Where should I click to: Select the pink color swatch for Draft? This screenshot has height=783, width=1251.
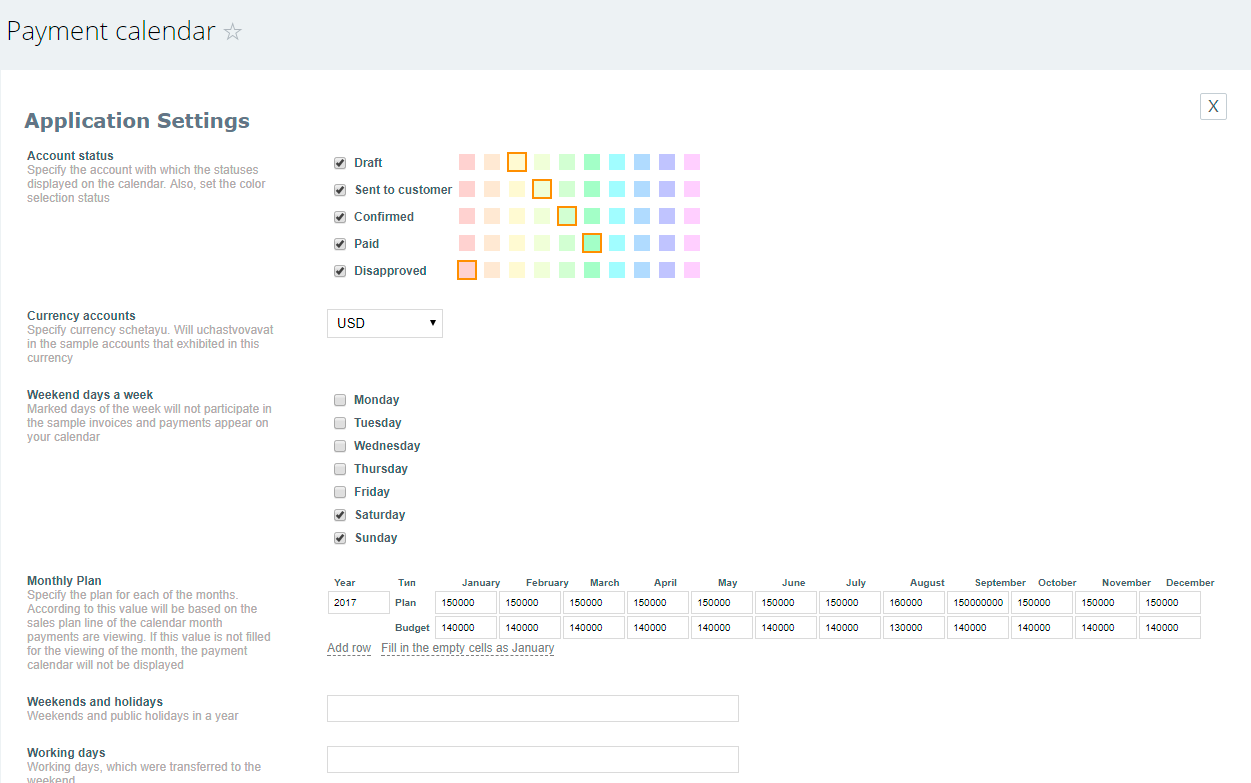pos(467,162)
